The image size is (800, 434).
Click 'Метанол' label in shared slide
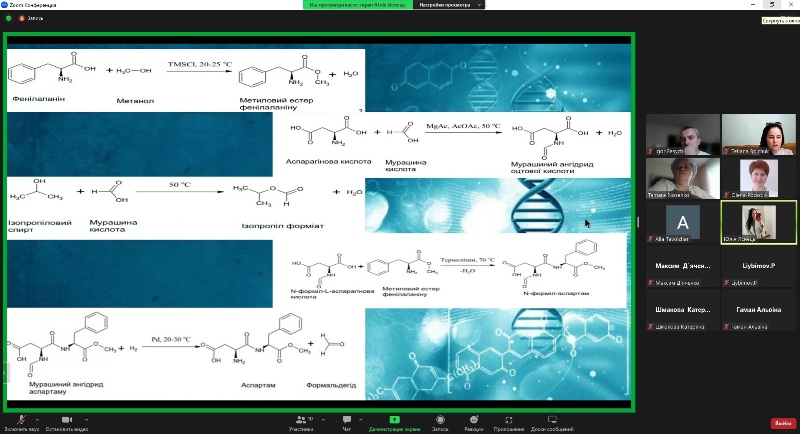(x=135, y=101)
